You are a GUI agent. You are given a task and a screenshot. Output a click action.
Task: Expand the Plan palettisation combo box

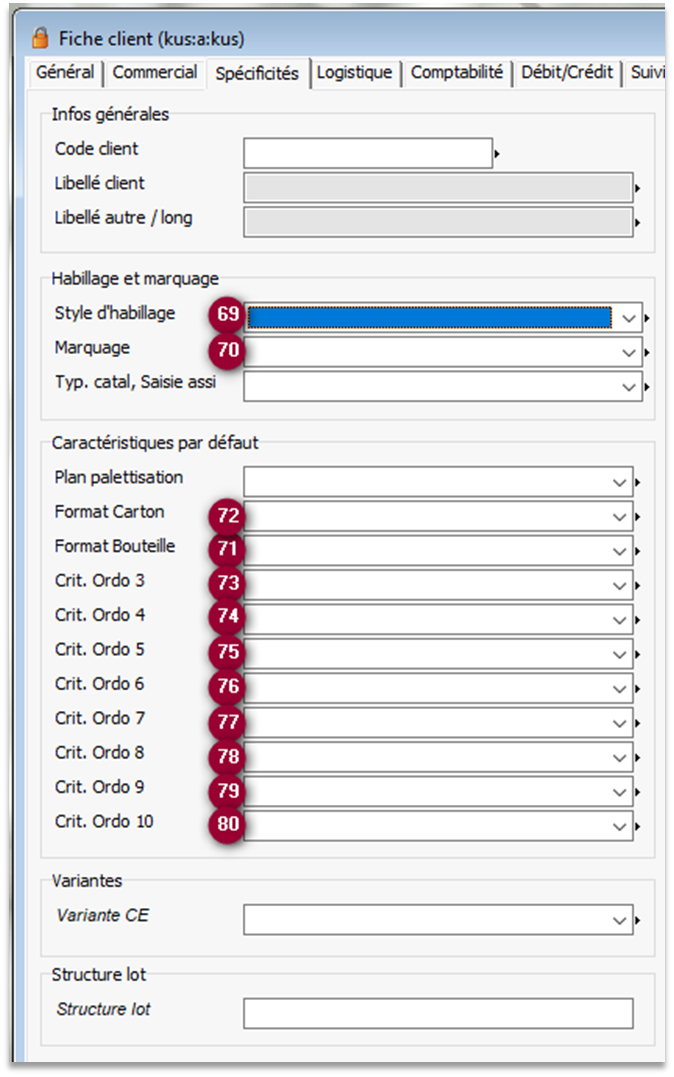pyautogui.click(x=620, y=482)
